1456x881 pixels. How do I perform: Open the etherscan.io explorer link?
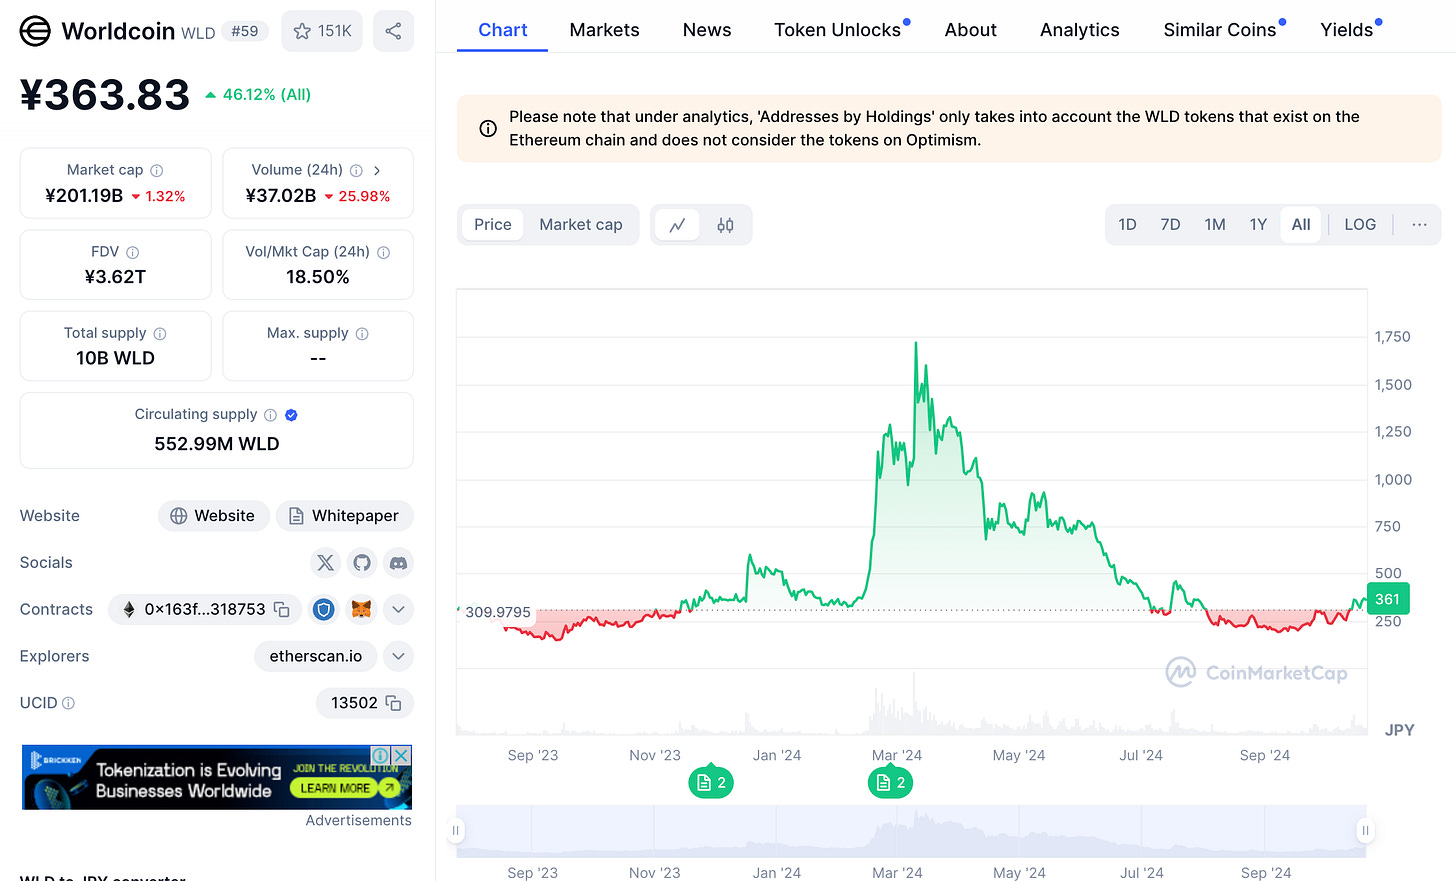[316, 656]
